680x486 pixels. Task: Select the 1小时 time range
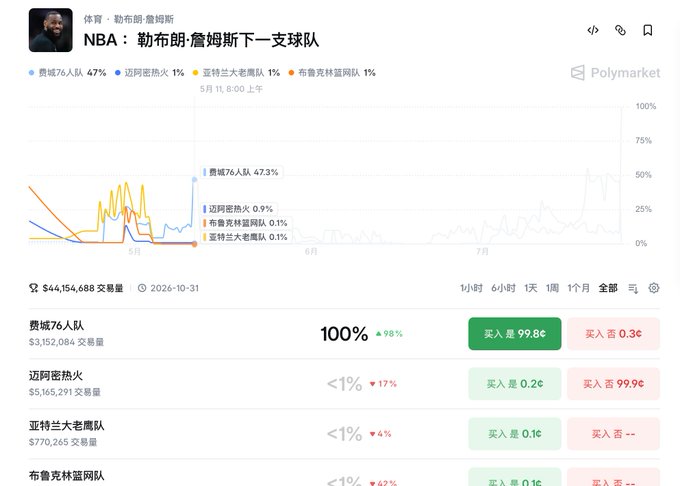pyautogui.click(x=471, y=288)
